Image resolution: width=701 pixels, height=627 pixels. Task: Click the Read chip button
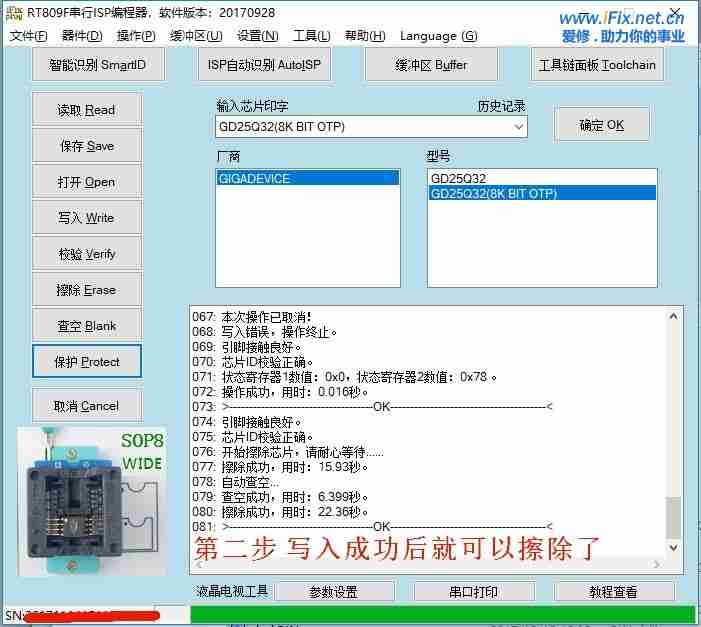point(87,110)
